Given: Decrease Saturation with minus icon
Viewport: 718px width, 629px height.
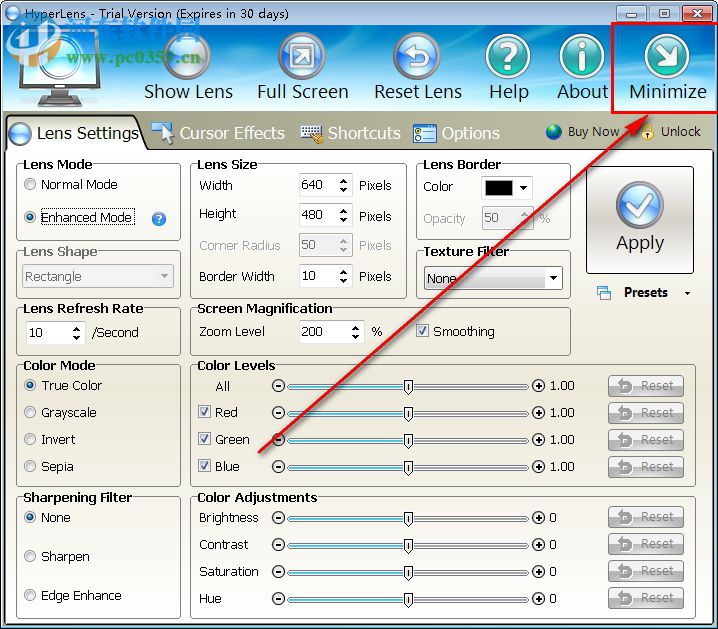Looking at the screenshot, I should (278, 572).
